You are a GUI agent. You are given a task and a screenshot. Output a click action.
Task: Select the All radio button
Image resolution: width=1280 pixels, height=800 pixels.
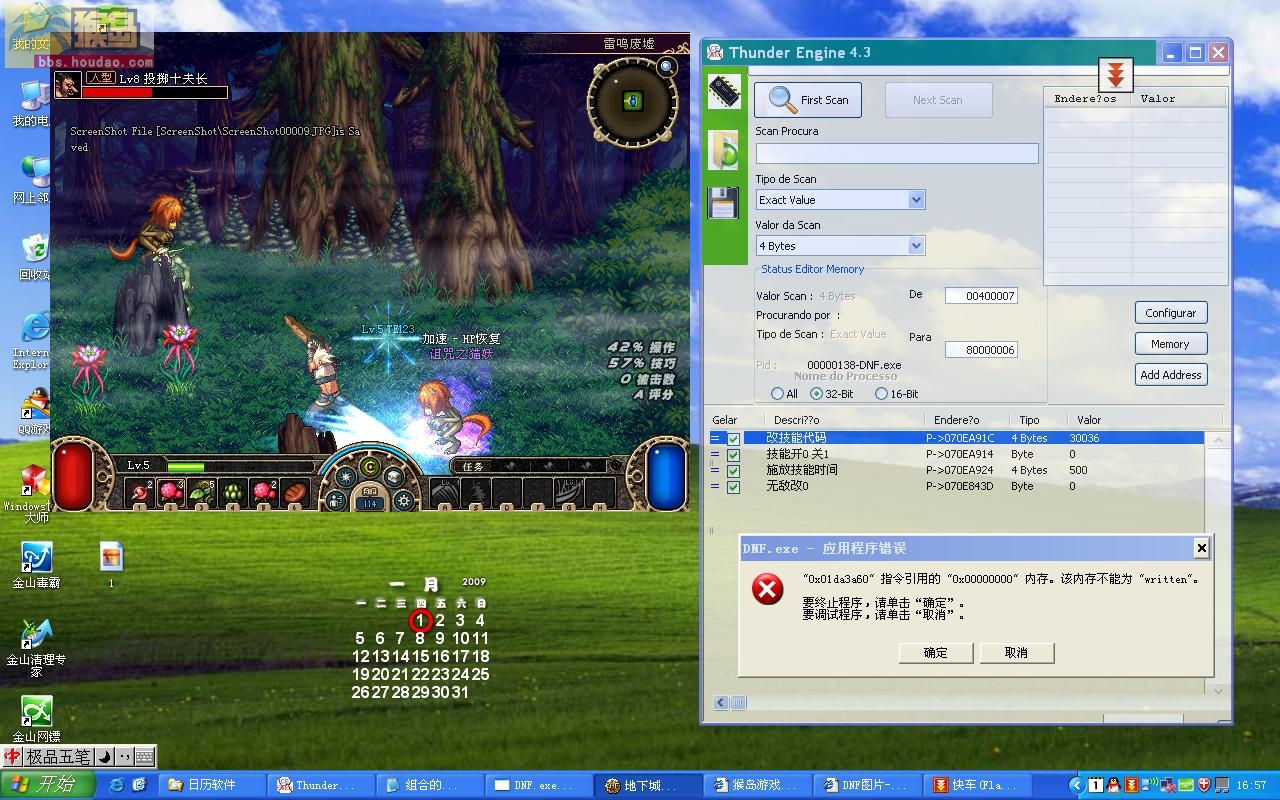[x=777, y=394]
